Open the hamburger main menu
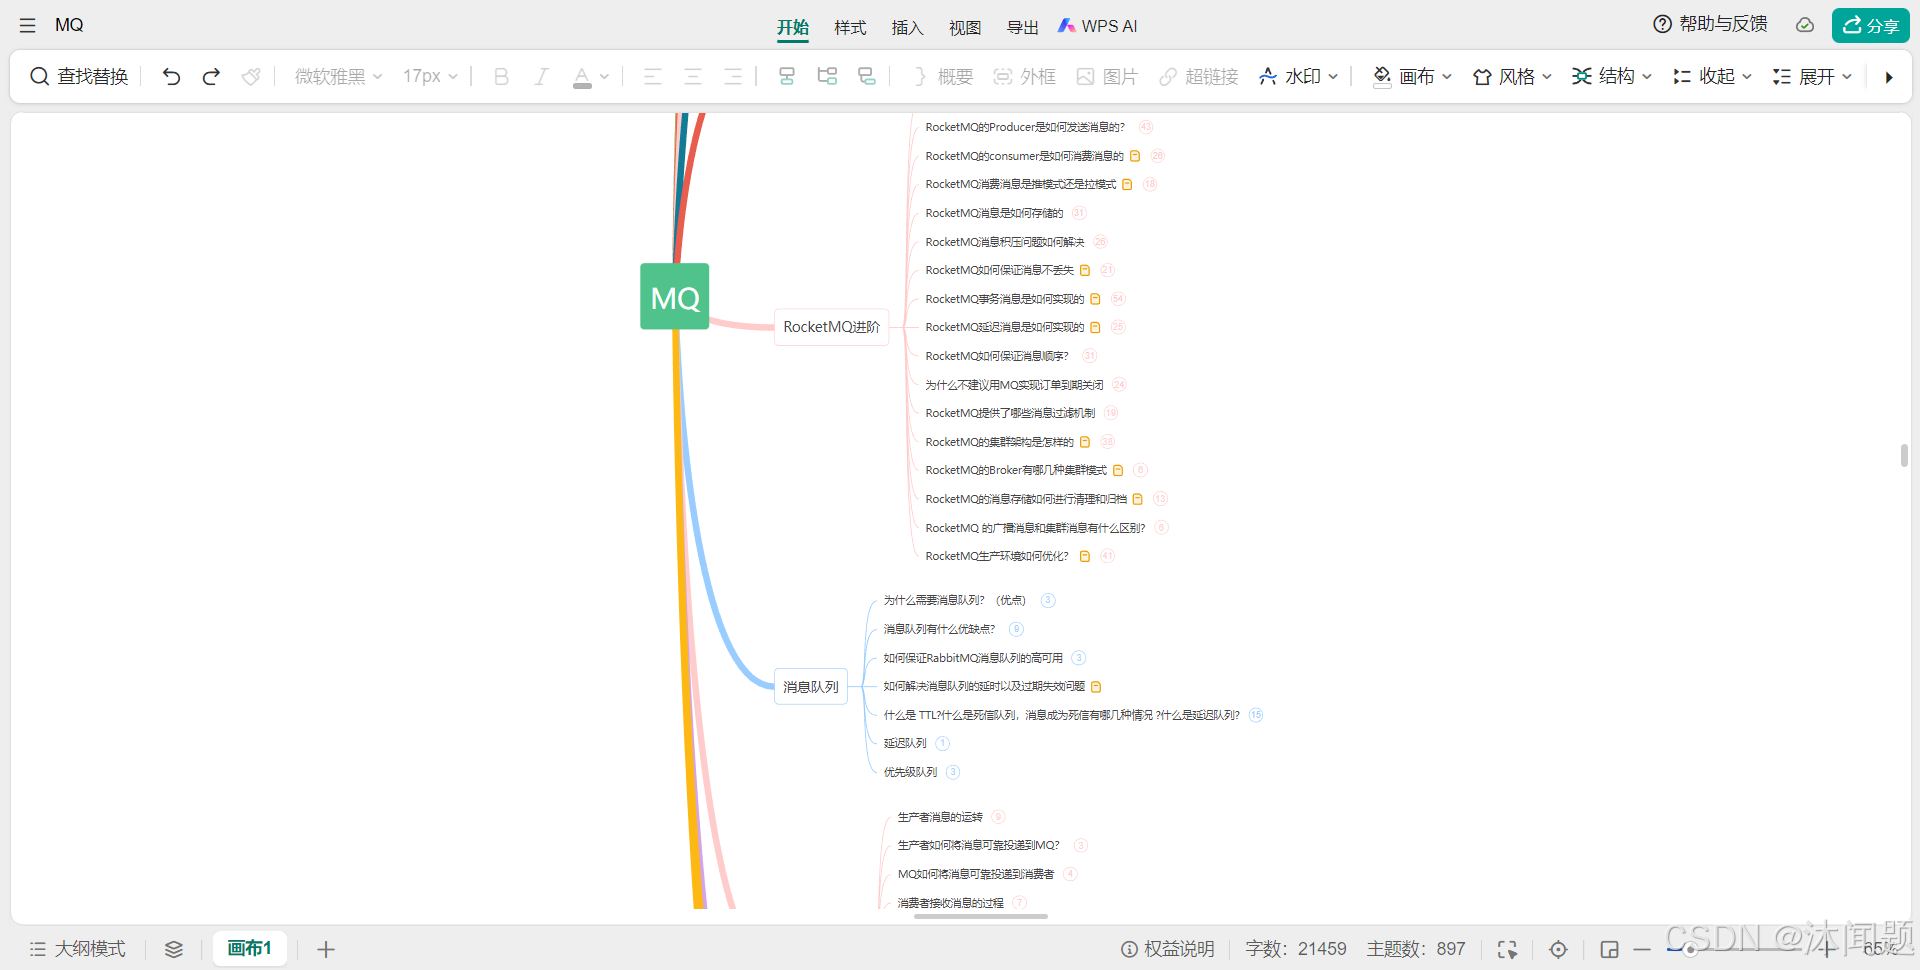 coord(27,26)
